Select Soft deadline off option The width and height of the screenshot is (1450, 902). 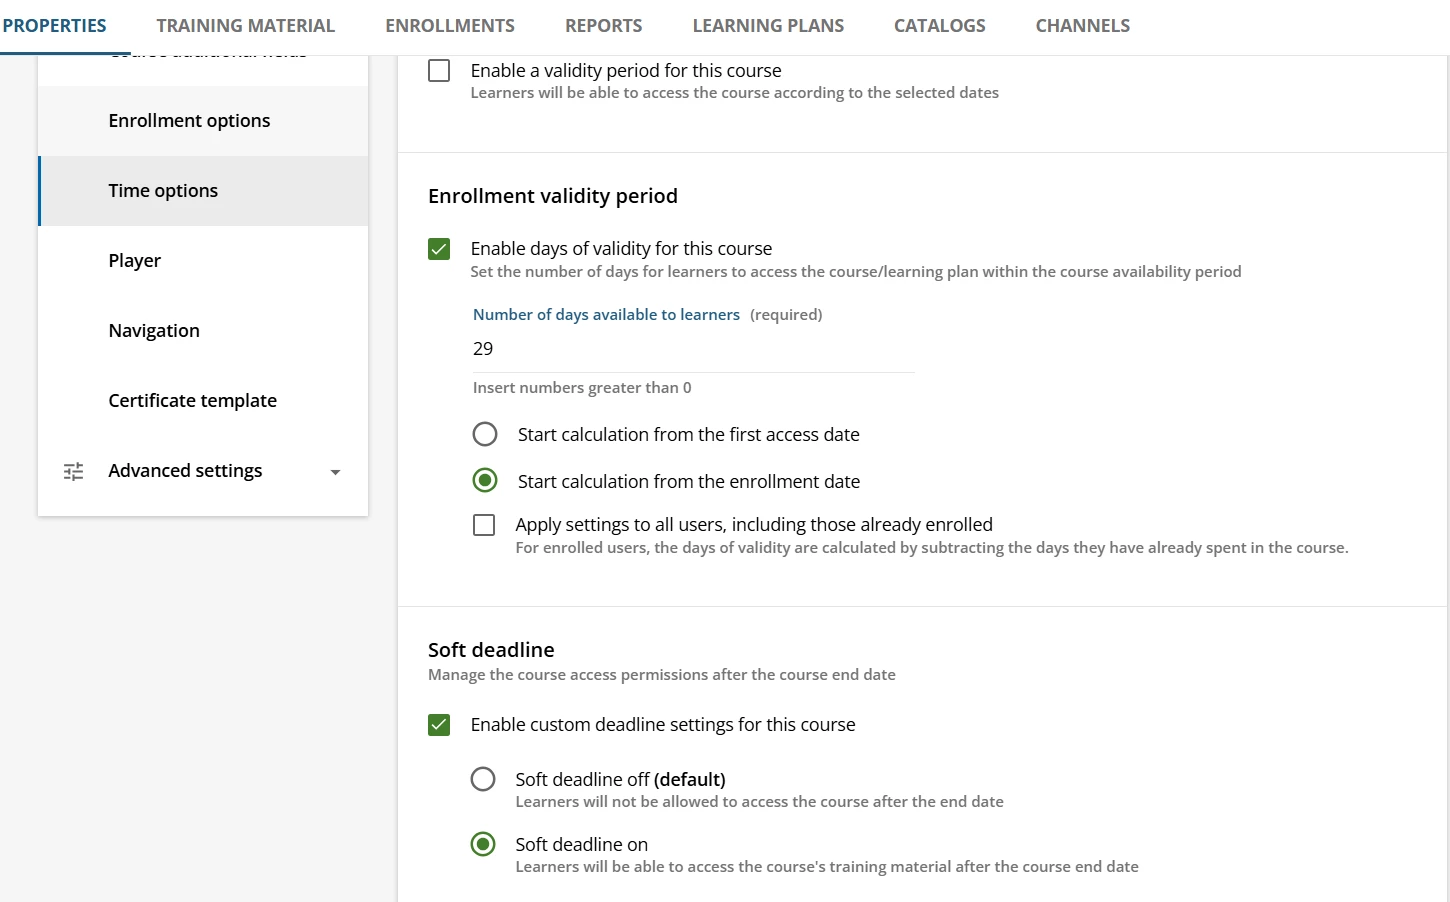coord(483,779)
